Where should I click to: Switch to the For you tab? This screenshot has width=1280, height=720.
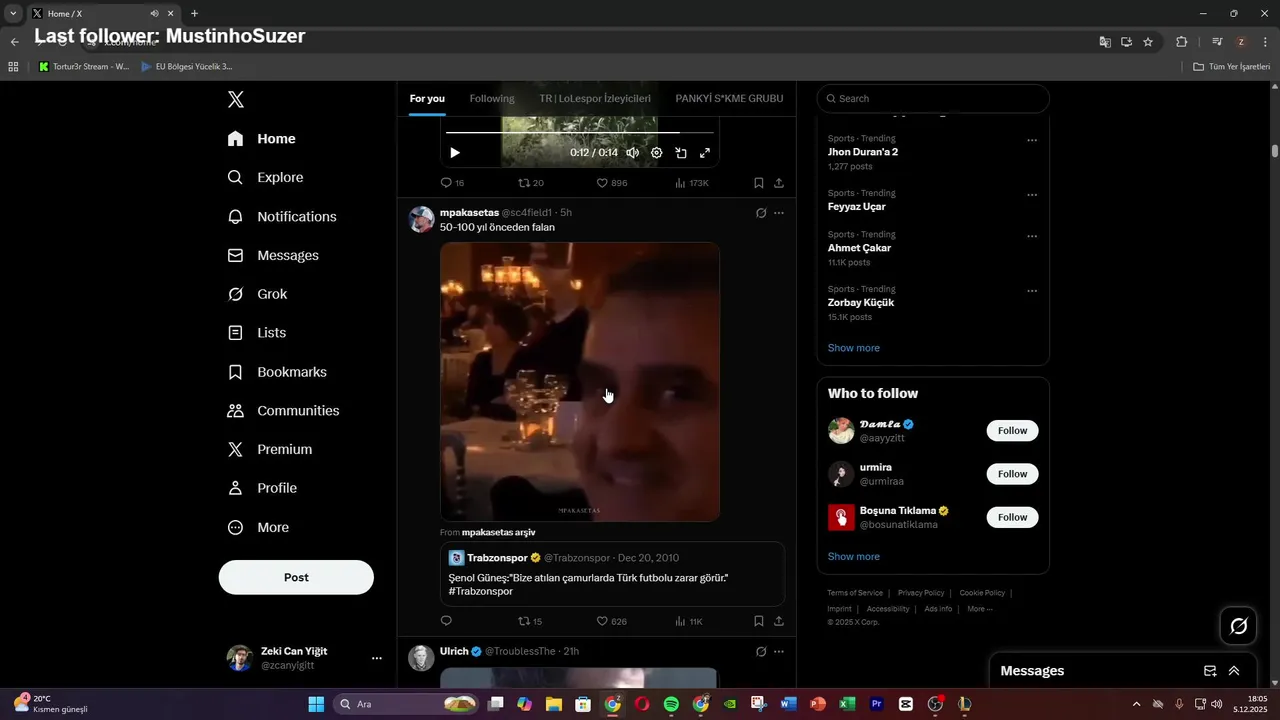coord(427,98)
